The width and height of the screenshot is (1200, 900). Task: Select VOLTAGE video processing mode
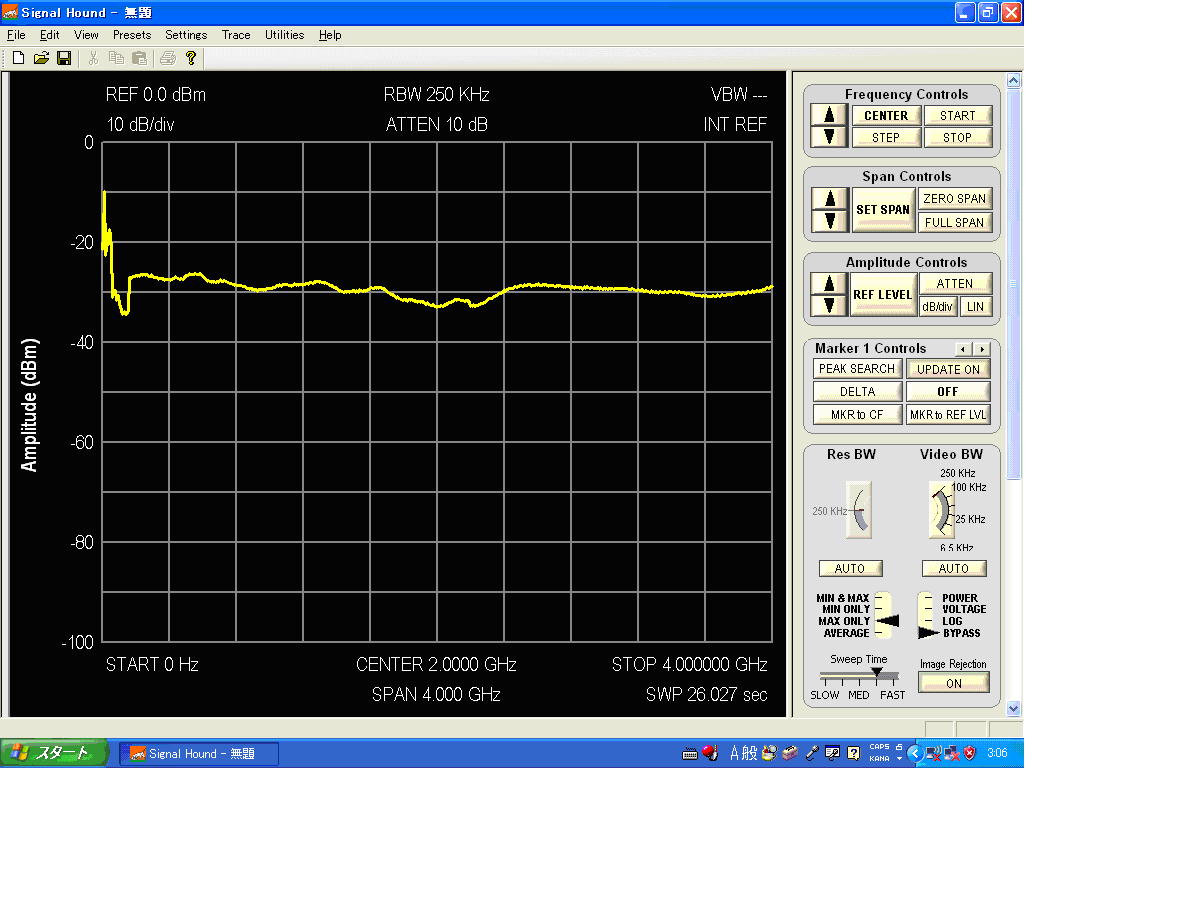(x=964, y=609)
